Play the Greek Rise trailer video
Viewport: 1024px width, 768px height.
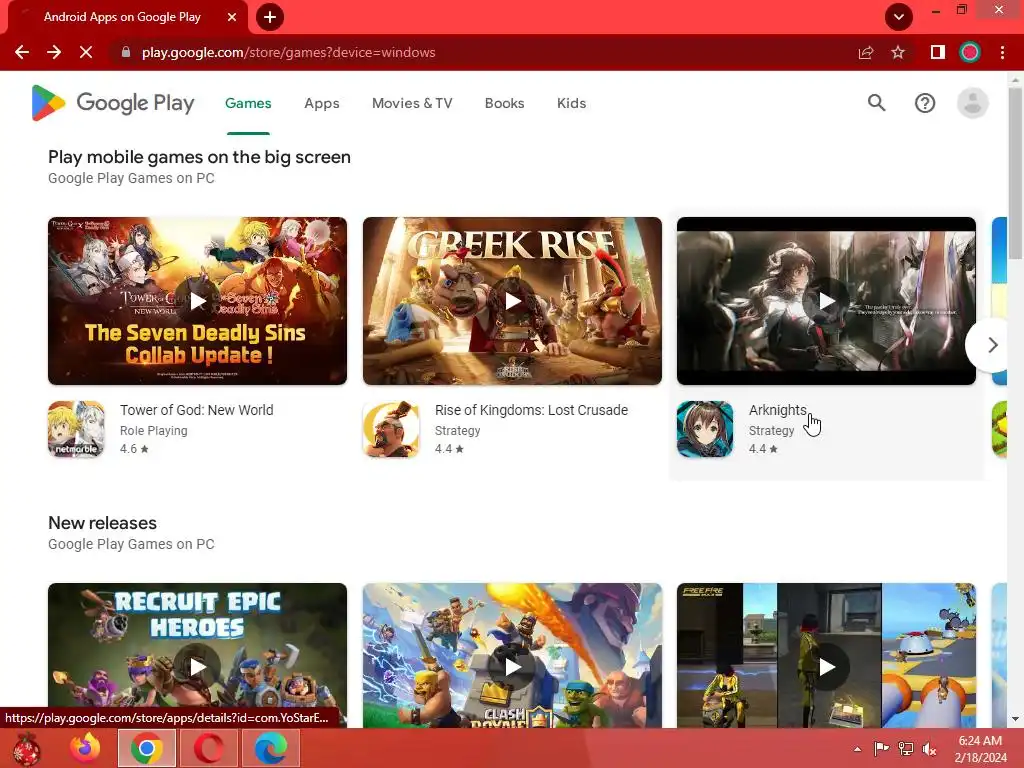click(513, 301)
